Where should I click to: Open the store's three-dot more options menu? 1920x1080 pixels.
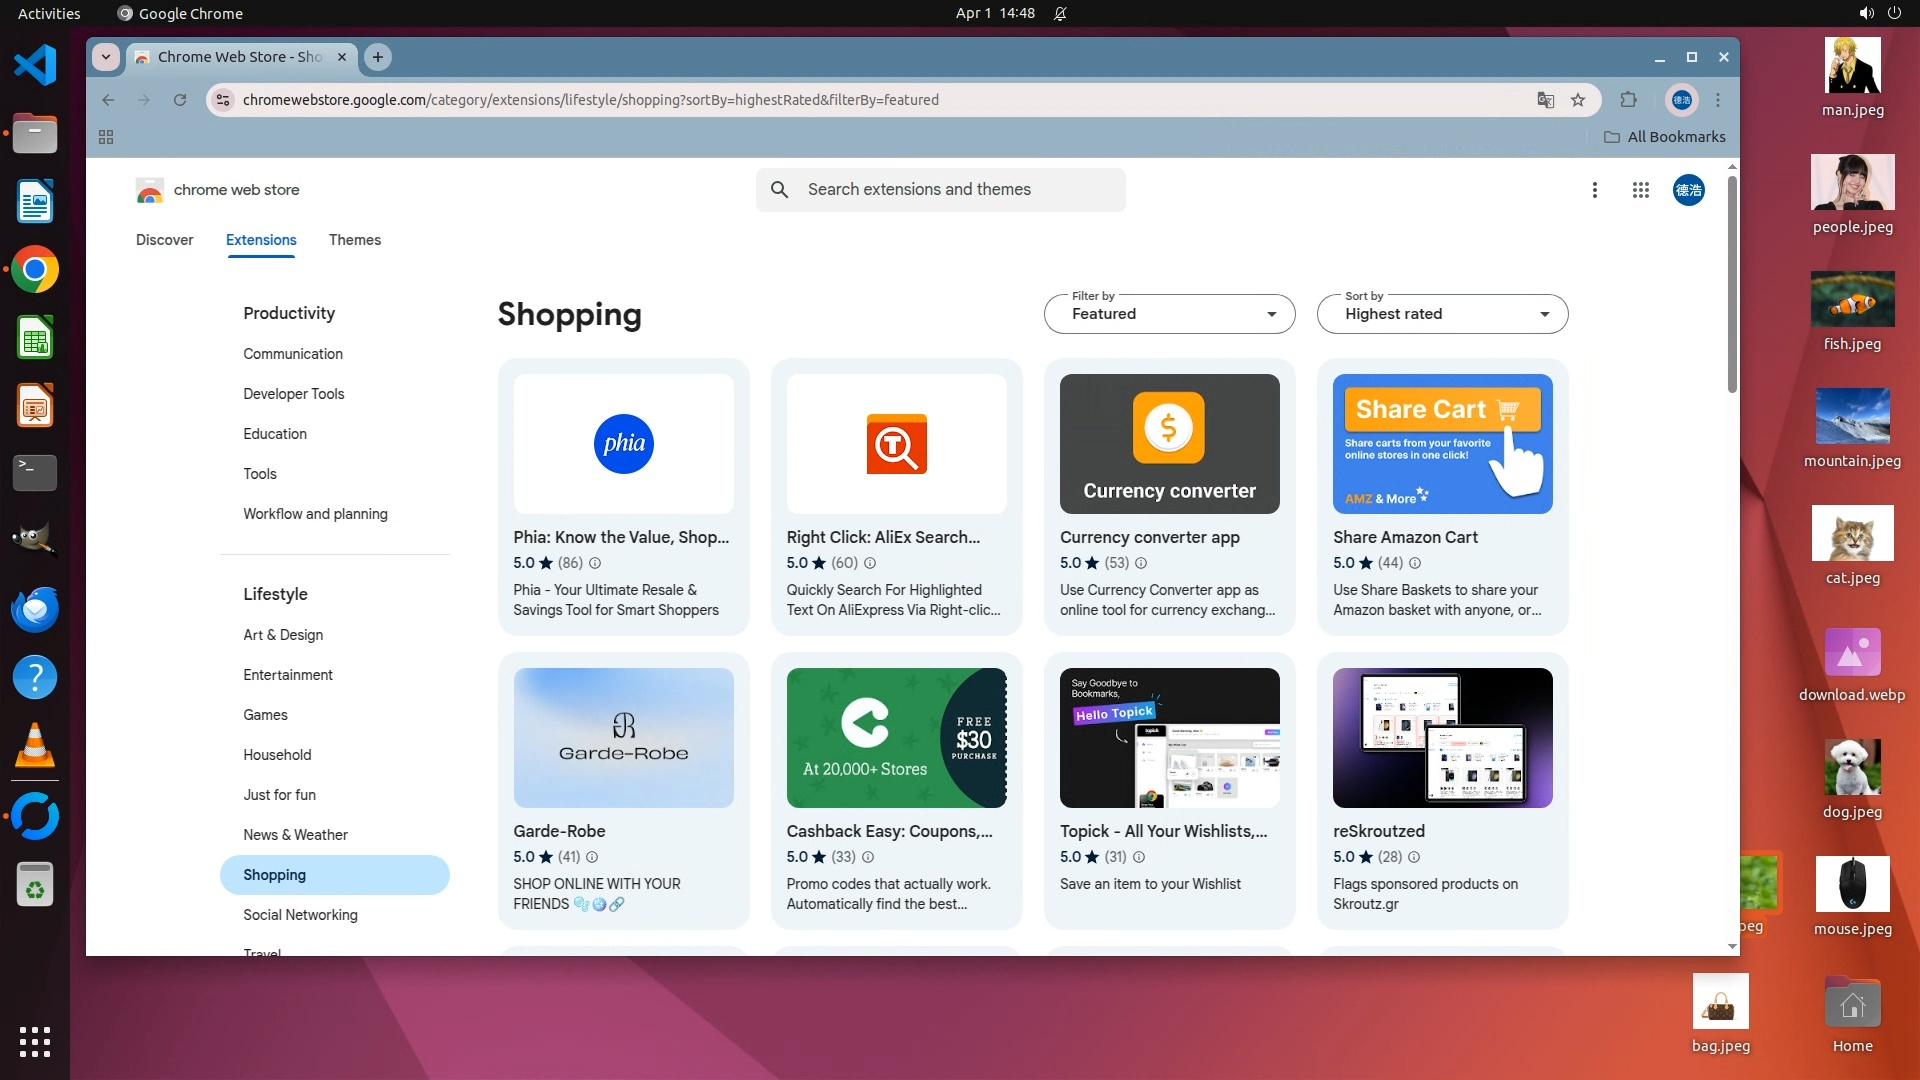[x=1595, y=190]
